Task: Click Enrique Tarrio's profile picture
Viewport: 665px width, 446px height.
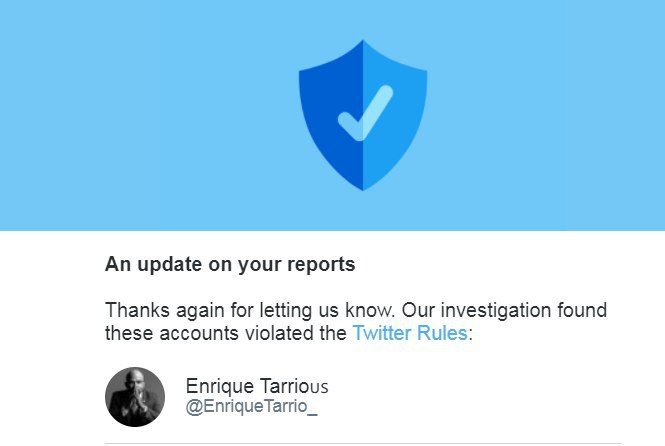Action: pos(135,397)
